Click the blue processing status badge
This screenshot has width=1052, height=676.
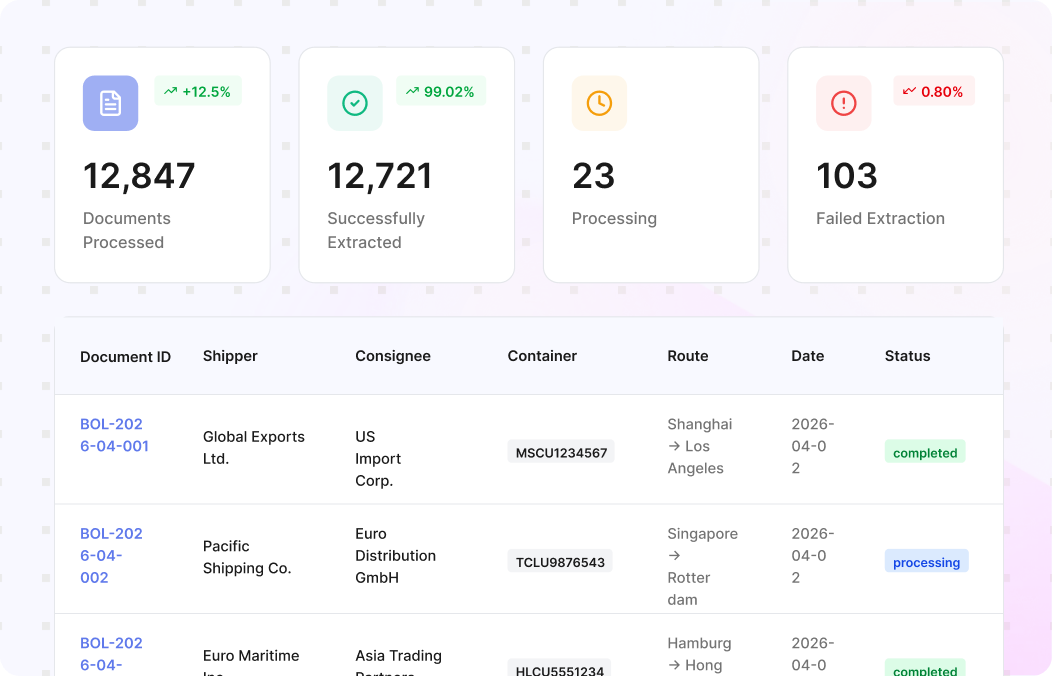click(x=927, y=562)
